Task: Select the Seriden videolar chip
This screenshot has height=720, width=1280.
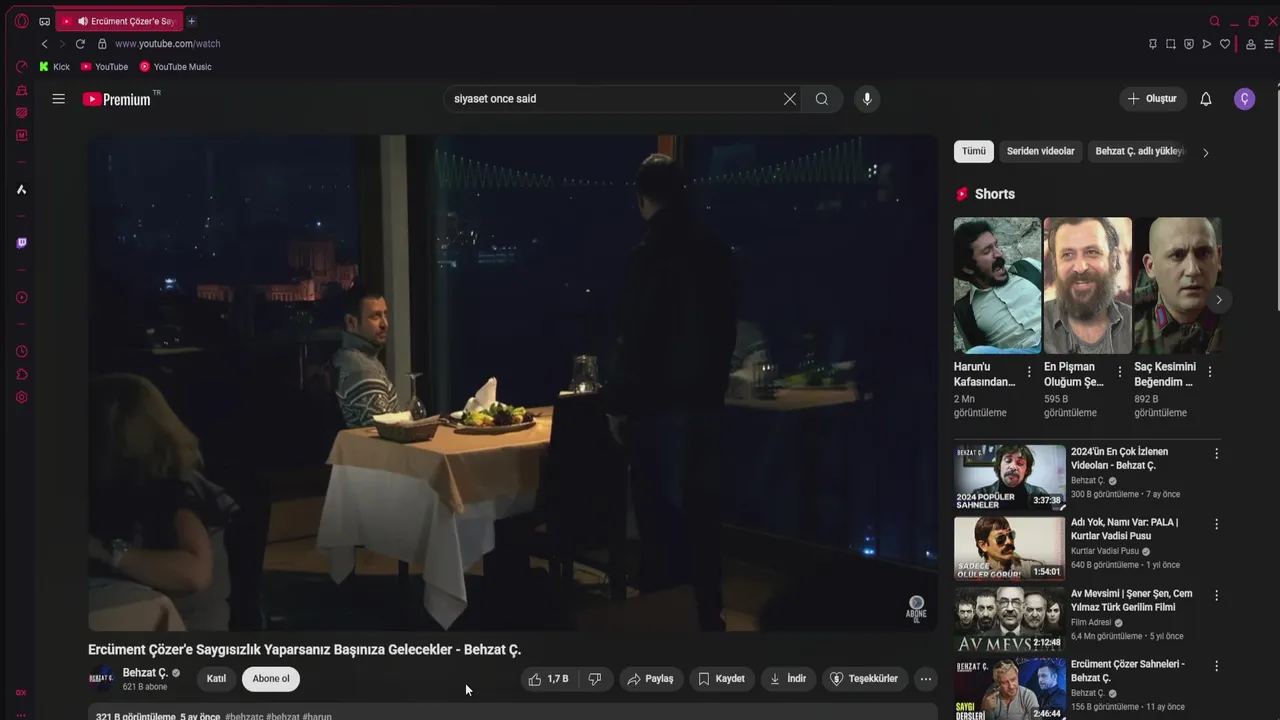Action: click(1040, 152)
